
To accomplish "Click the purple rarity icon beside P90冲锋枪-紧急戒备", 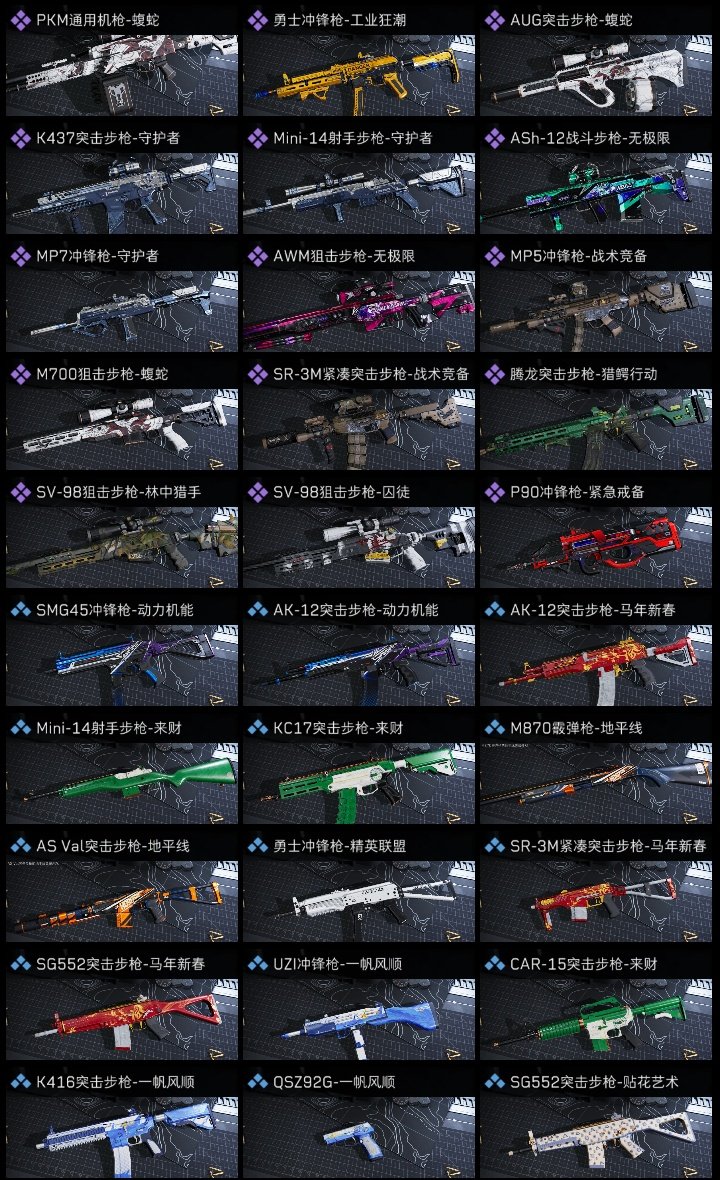I will point(494,492).
